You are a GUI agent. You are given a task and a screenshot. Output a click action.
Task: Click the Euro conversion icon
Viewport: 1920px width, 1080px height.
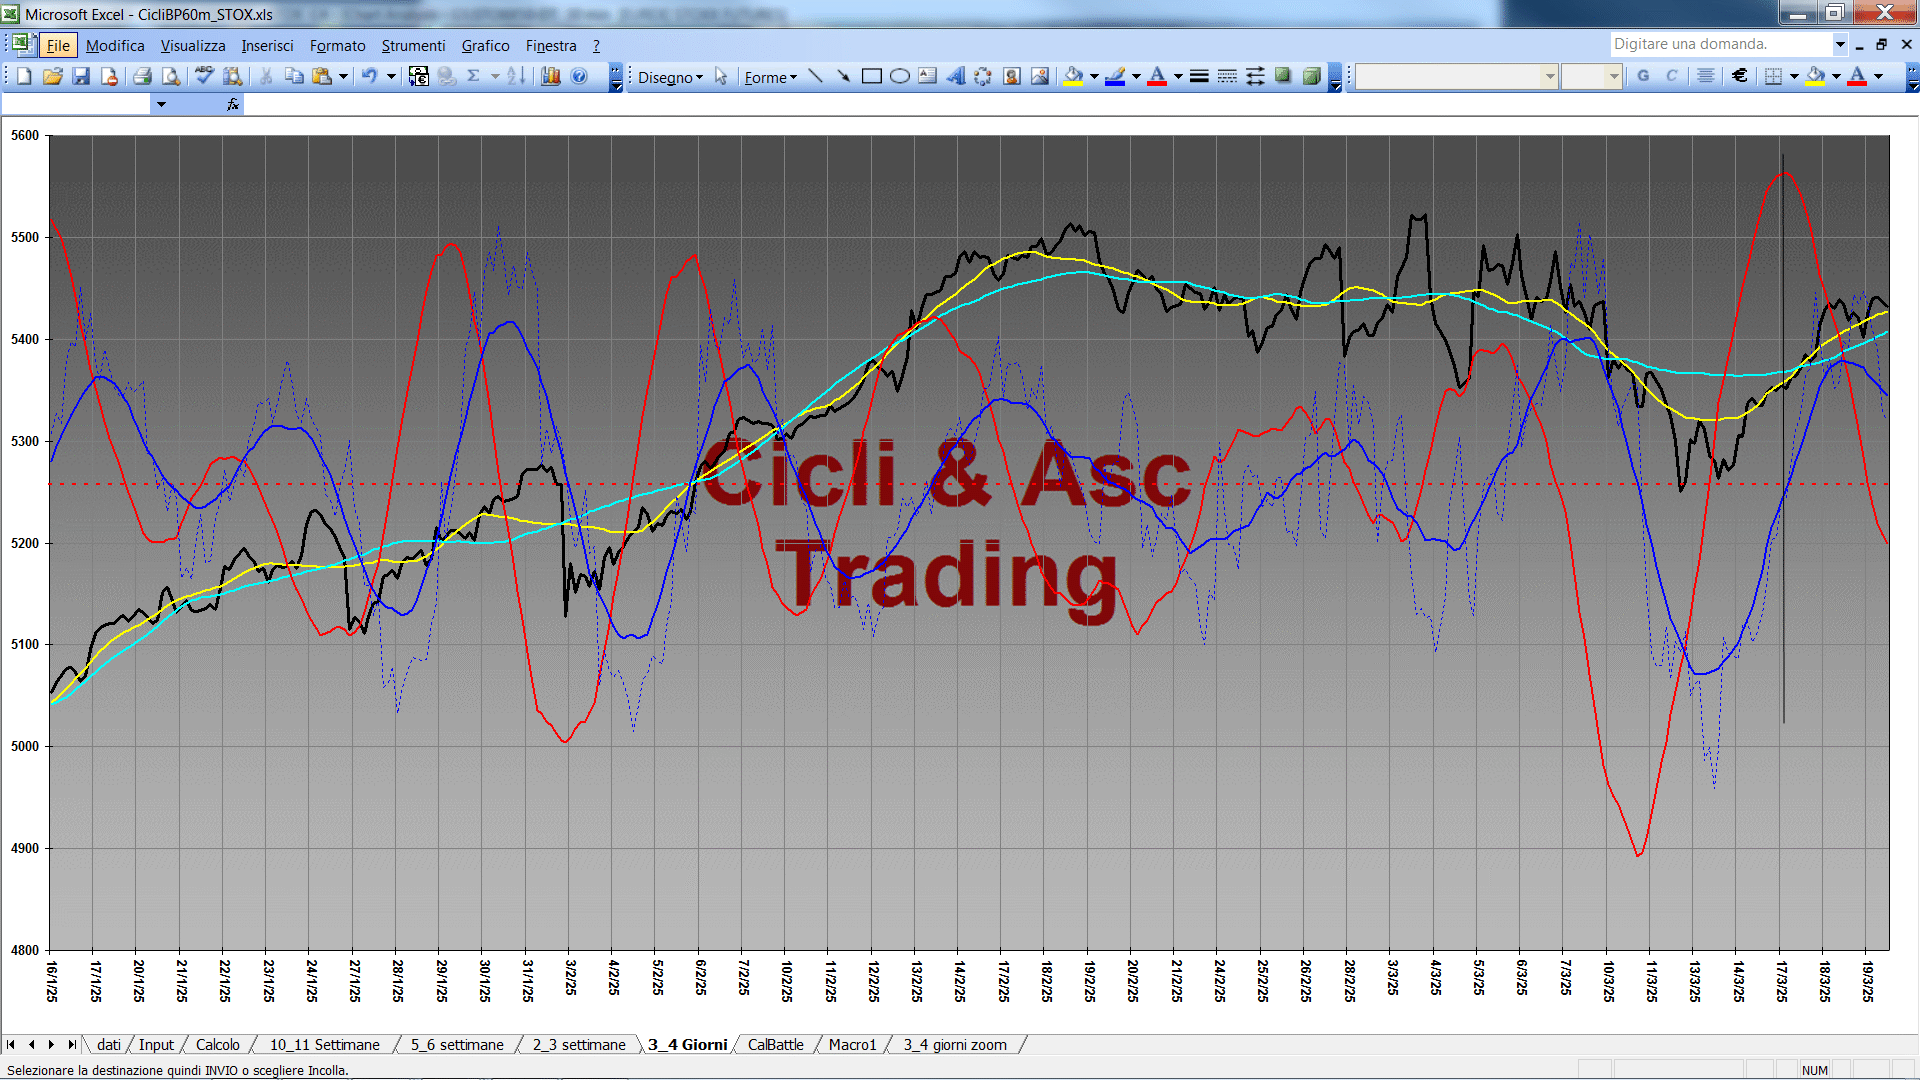pyautogui.click(x=419, y=76)
